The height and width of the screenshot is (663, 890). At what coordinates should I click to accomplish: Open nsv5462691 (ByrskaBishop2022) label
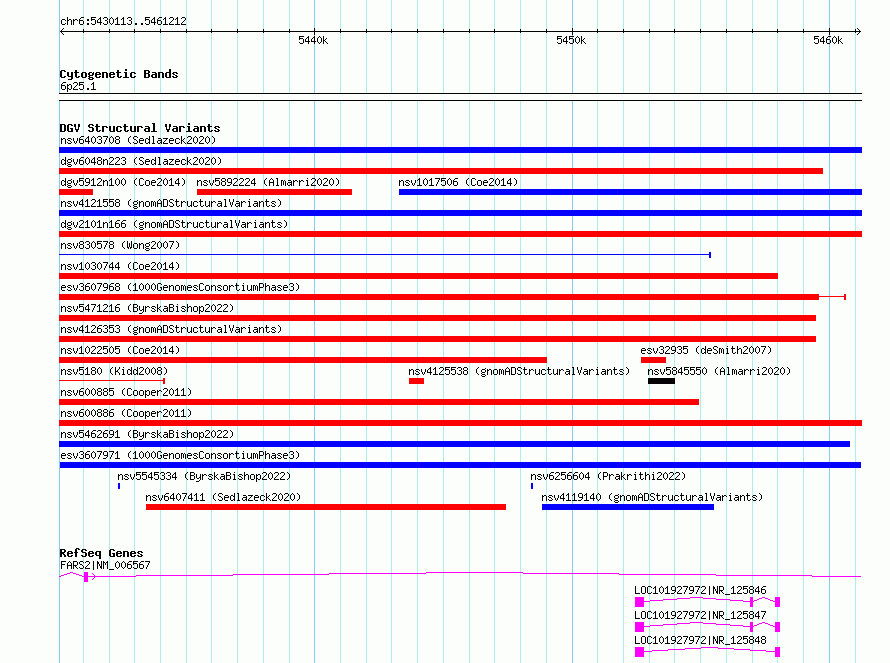click(147, 434)
